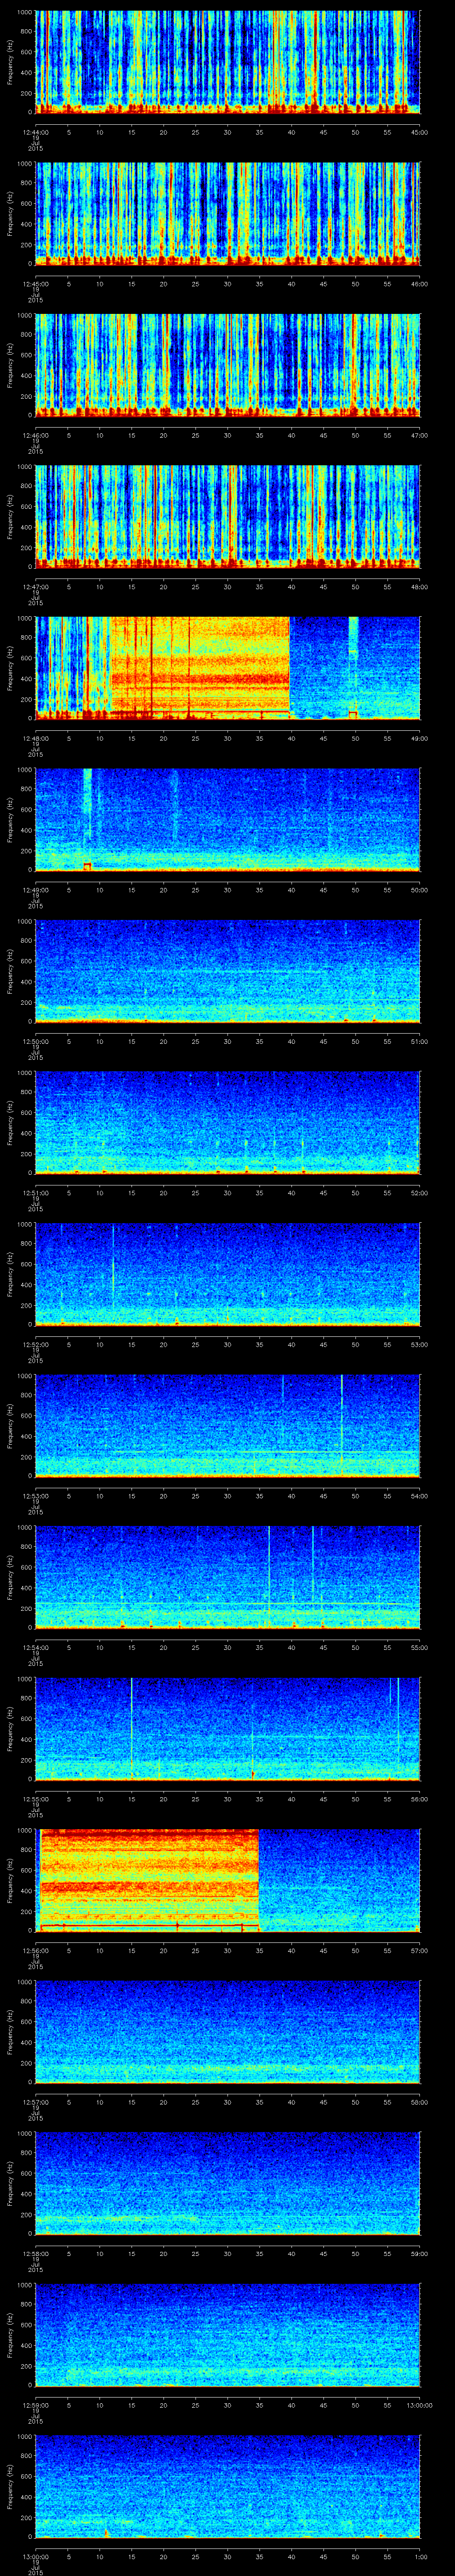
Task: Open the spectrogram starting at 12:45:00
Action: coord(228,213)
